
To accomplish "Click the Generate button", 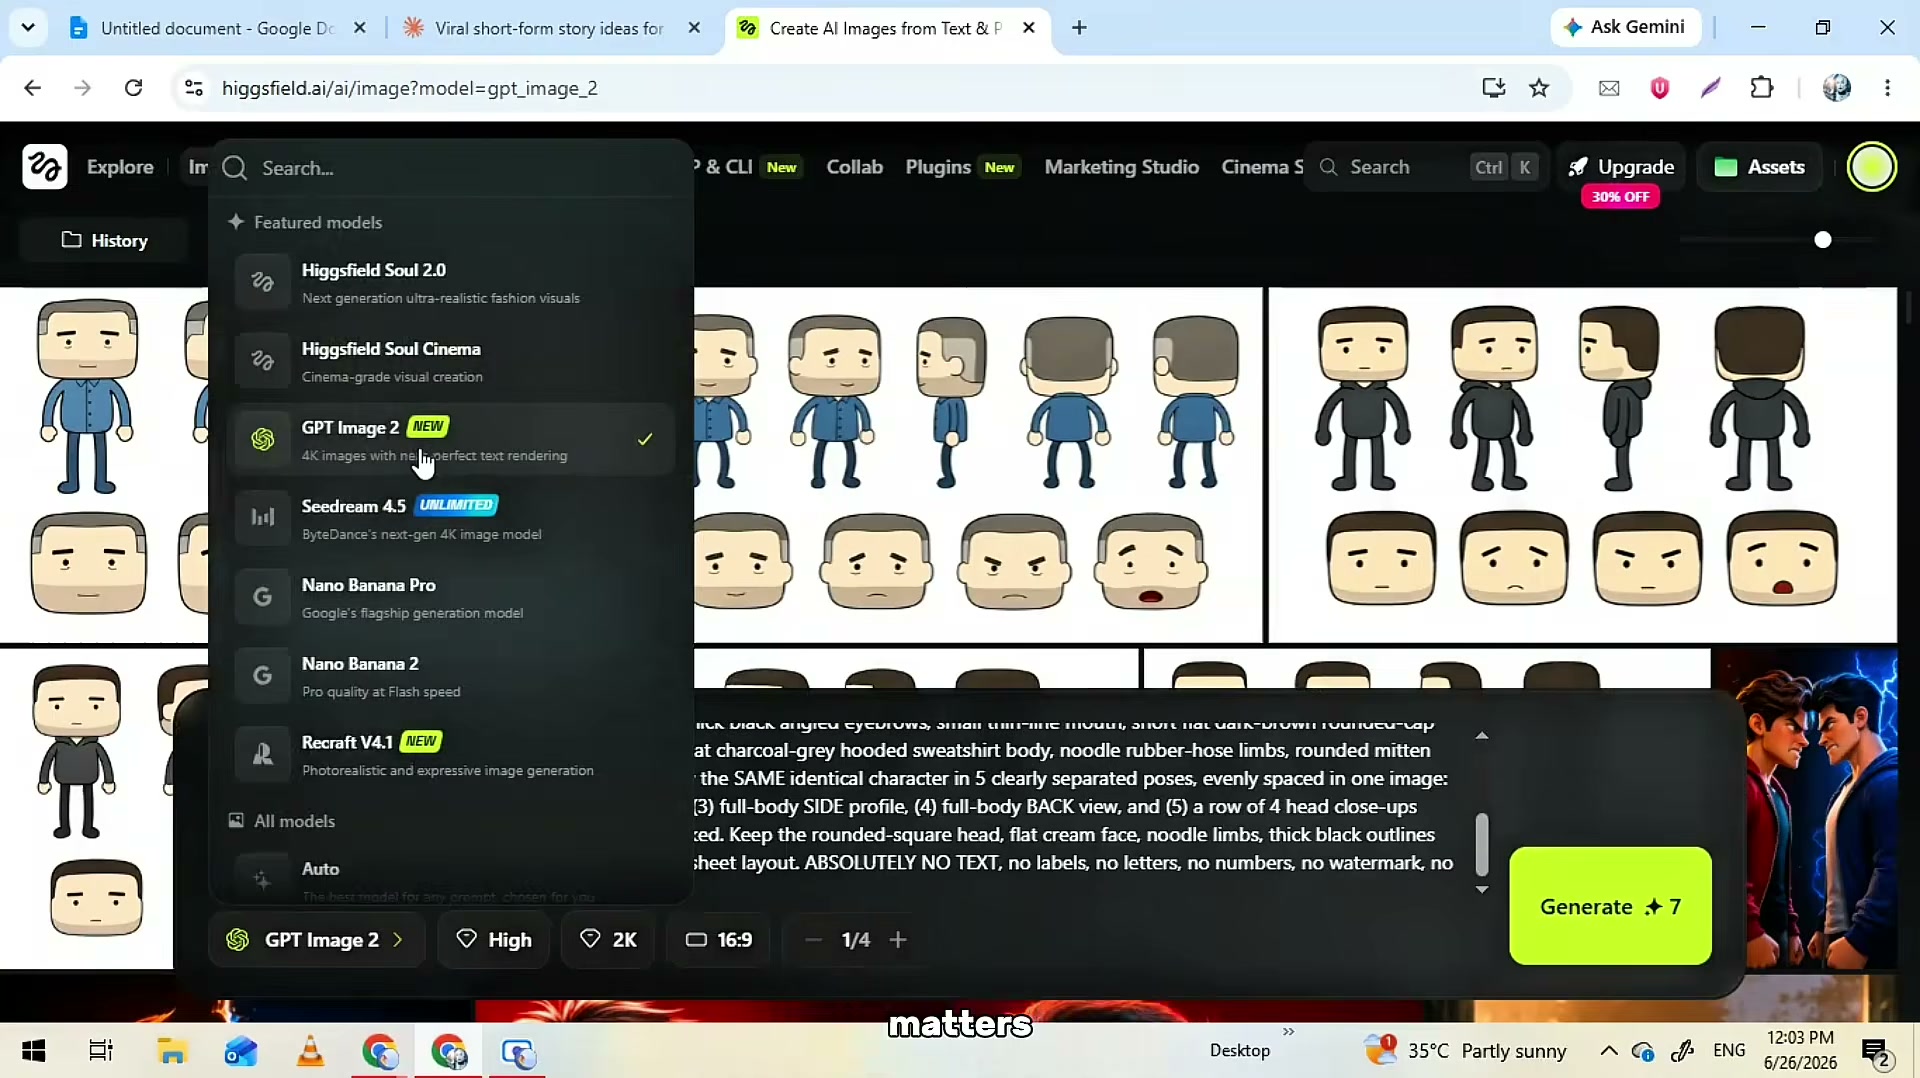I will [1610, 906].
